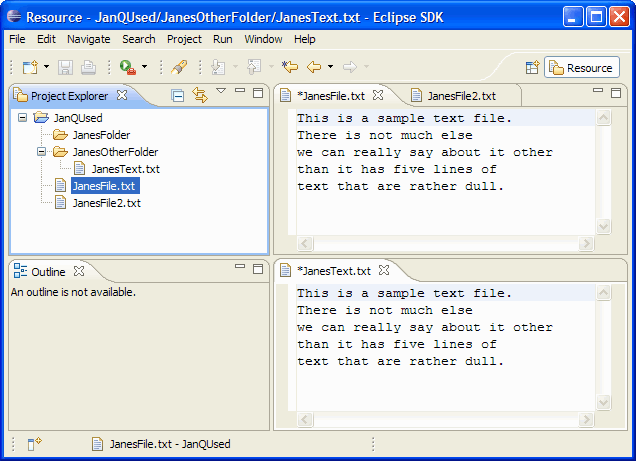This screenshot has width=636, height=461.
Task: Click left scroll arrow in JanesFile.txt editor
Action: (305, 244)
